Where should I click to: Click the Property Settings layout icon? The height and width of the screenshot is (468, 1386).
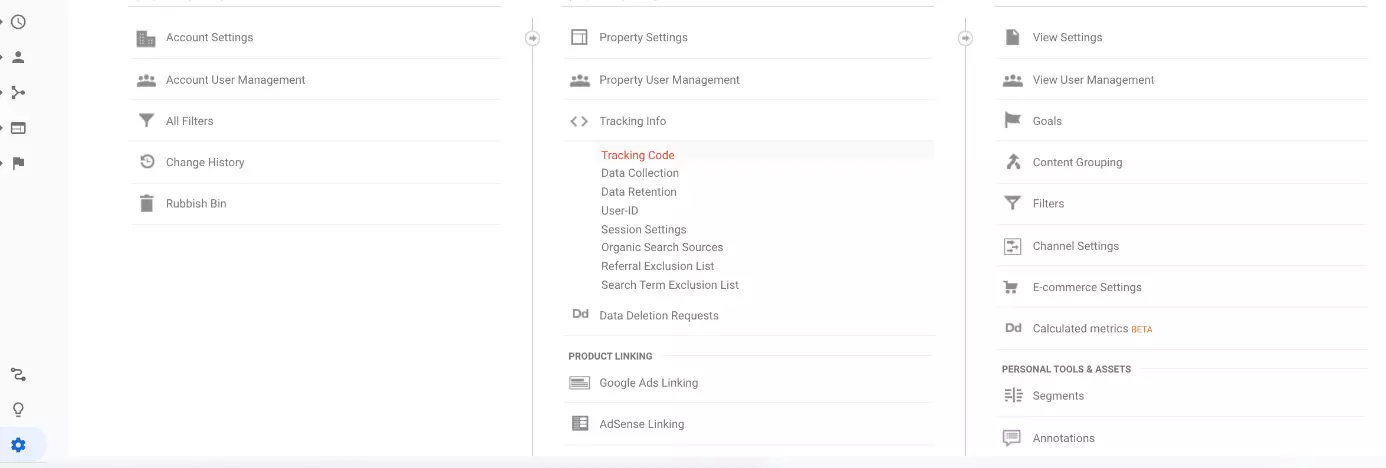(x=579, y=37)
